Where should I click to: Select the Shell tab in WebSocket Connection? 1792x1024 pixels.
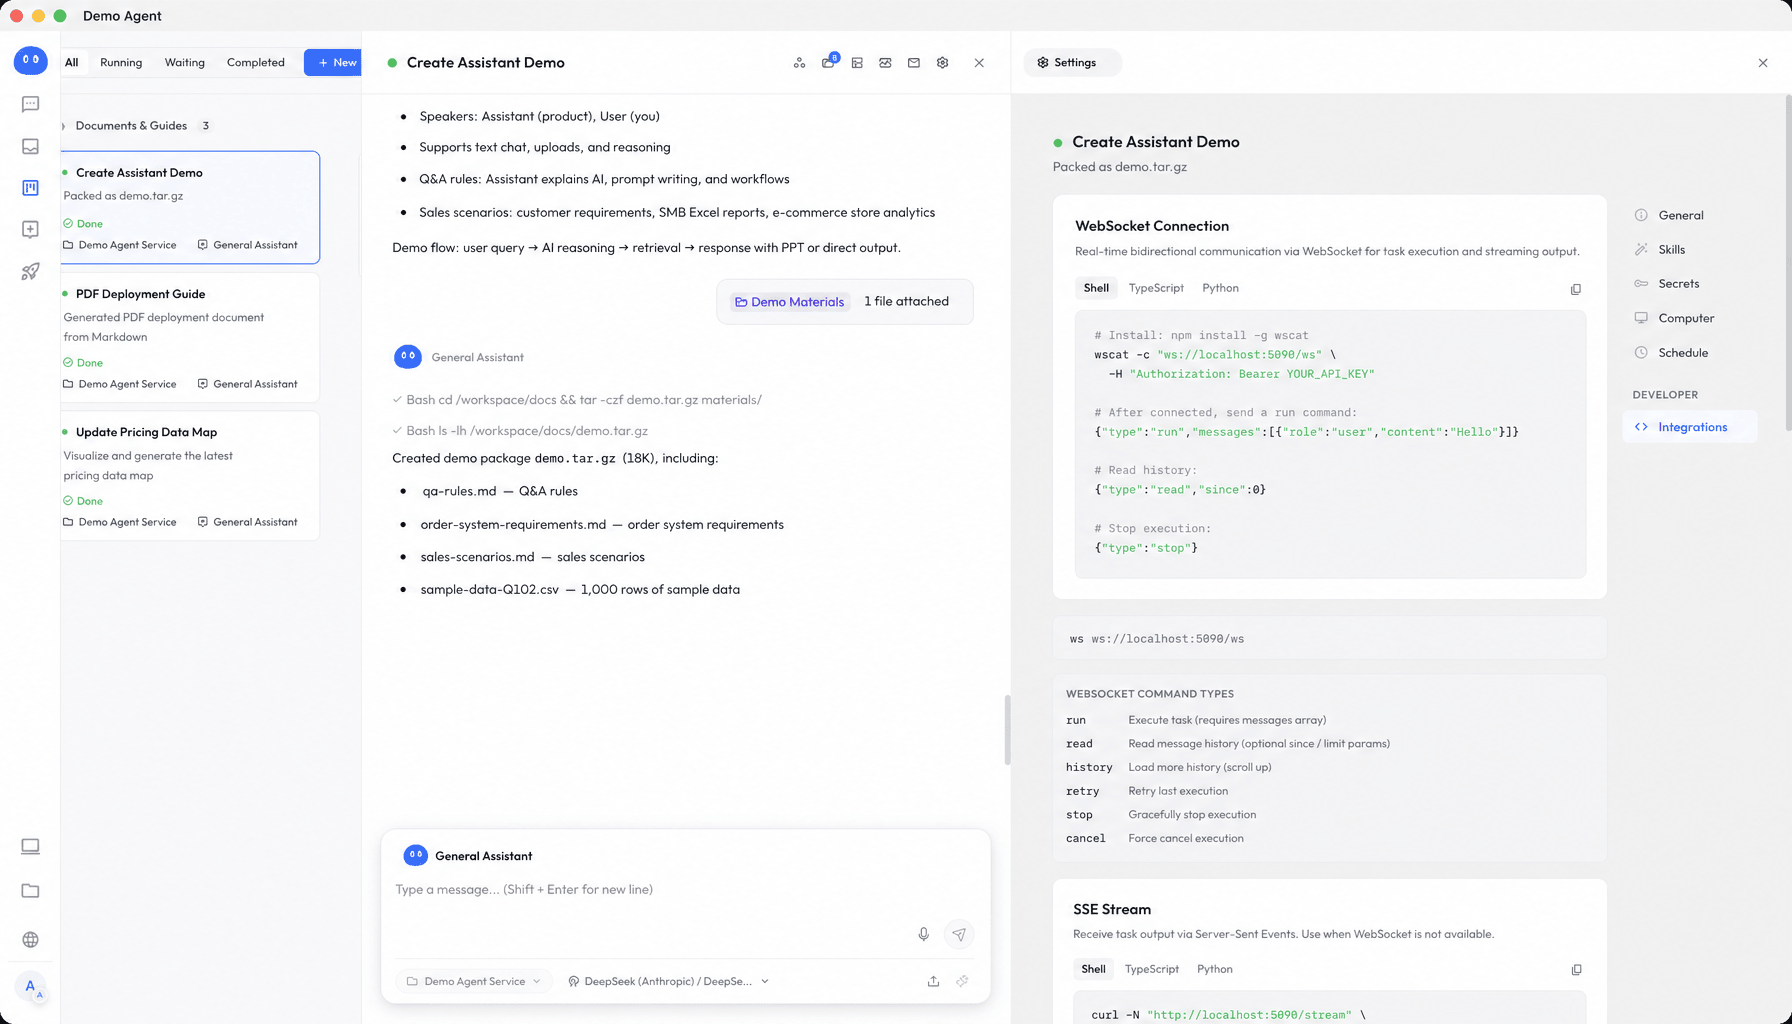(x=1096, y=288)
